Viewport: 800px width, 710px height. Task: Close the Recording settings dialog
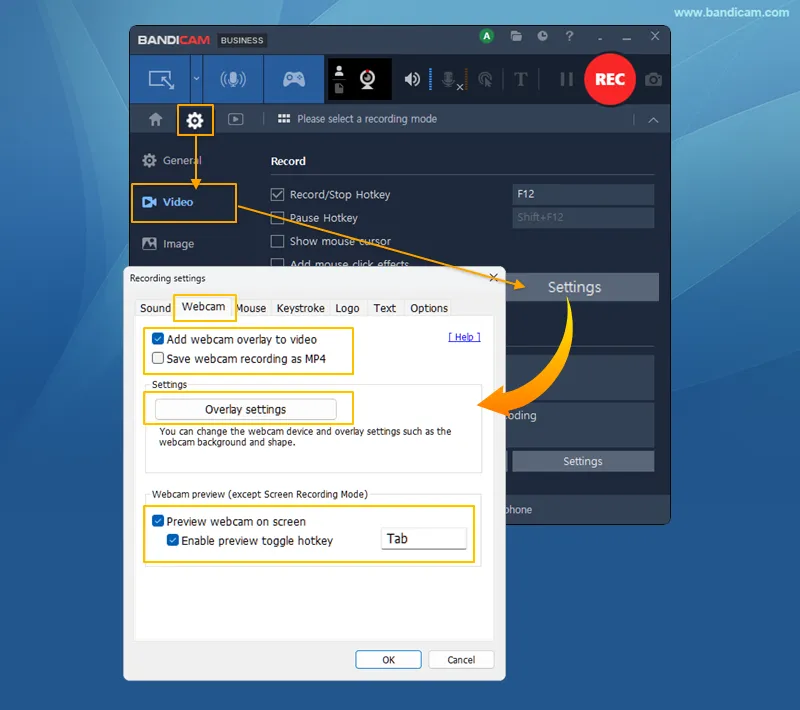[493, 277]
